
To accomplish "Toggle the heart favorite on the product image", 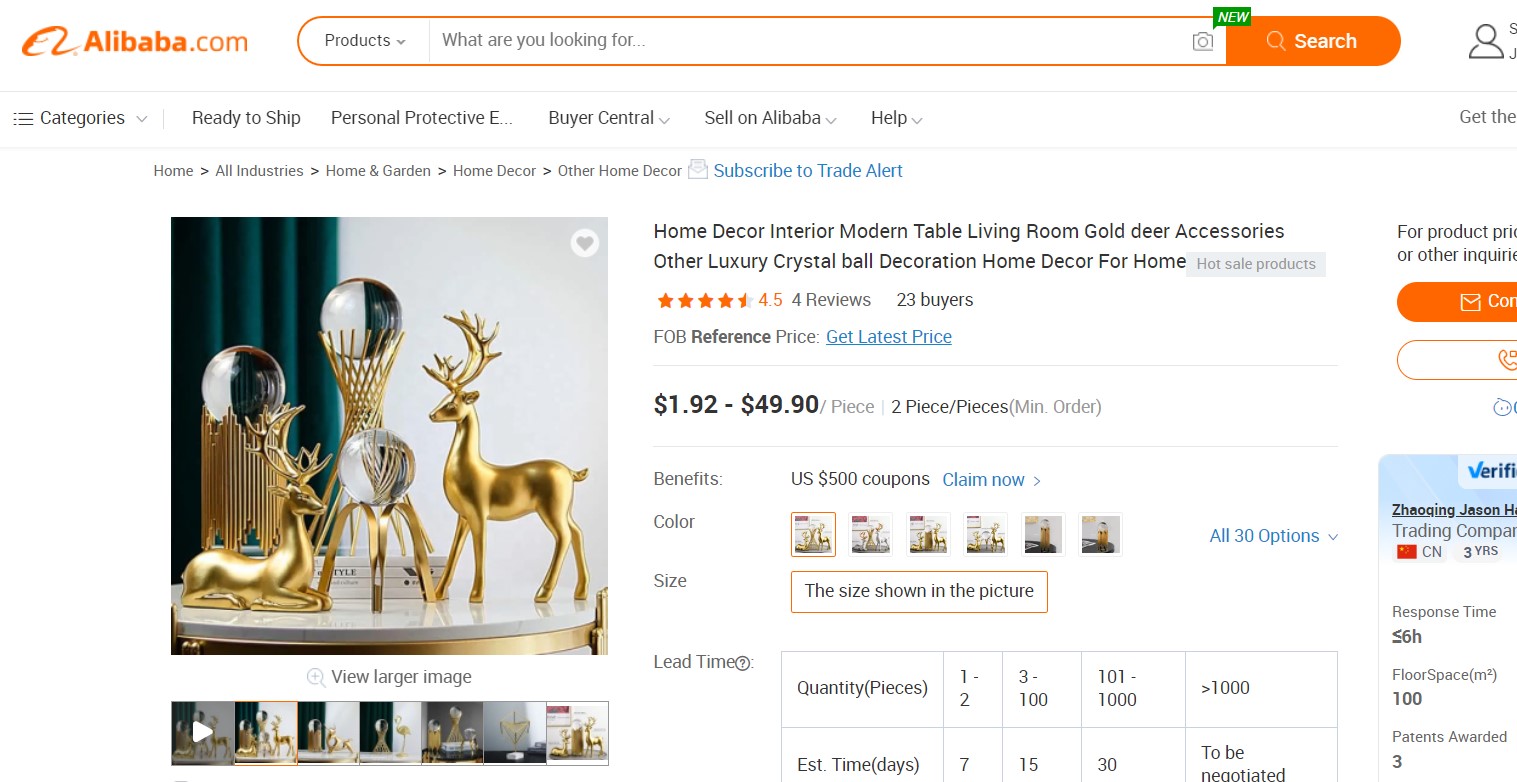I will tap(584, 243).
